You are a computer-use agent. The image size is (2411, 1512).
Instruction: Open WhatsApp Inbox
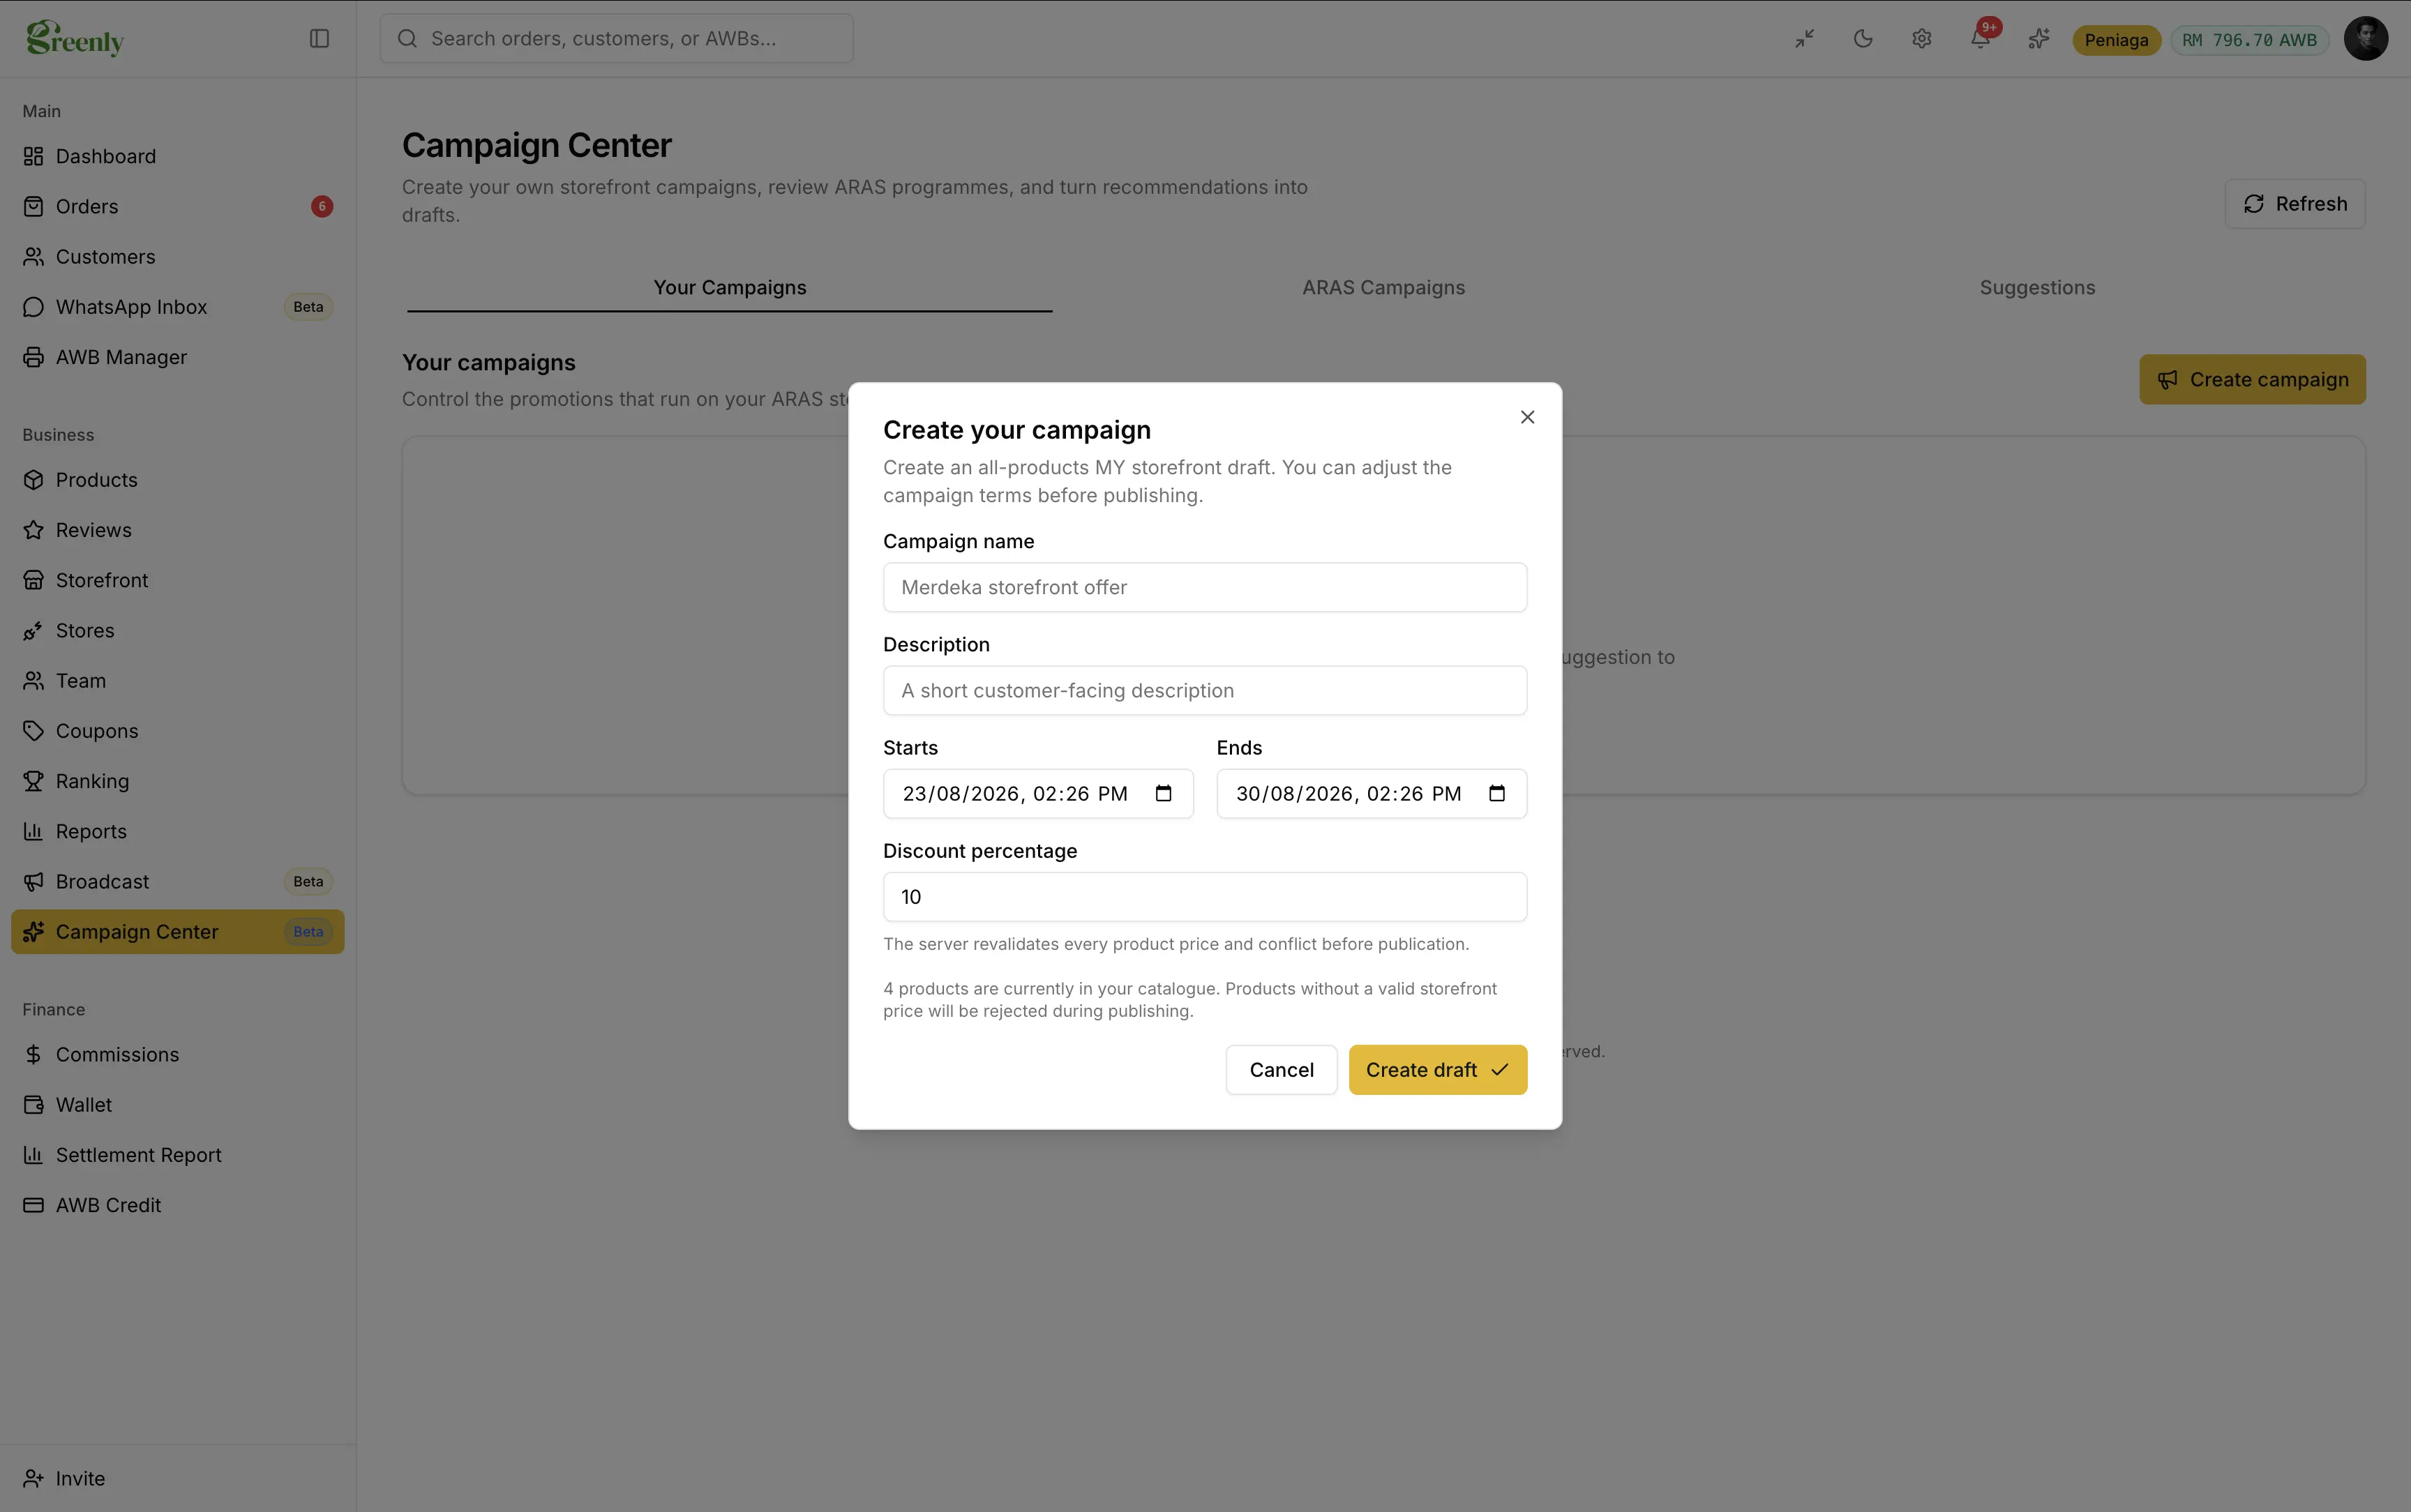click(178, 307)
